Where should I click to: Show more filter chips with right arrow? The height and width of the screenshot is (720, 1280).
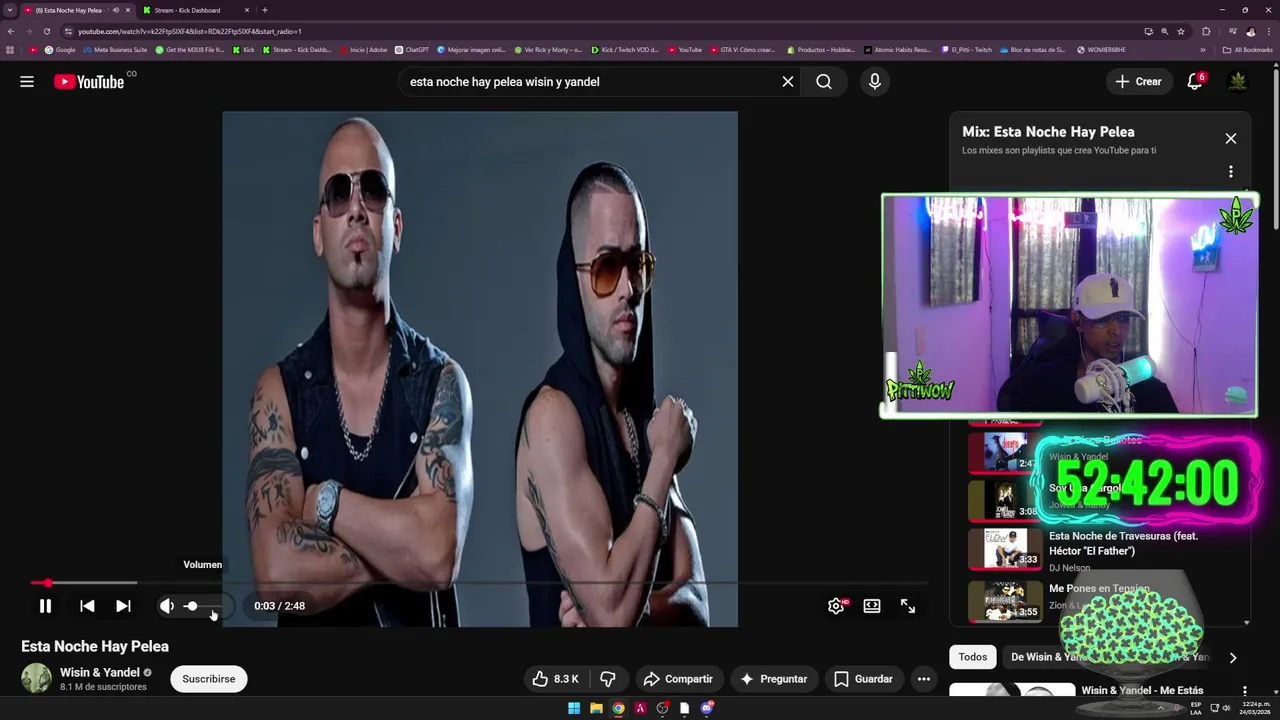point(1233,657)
